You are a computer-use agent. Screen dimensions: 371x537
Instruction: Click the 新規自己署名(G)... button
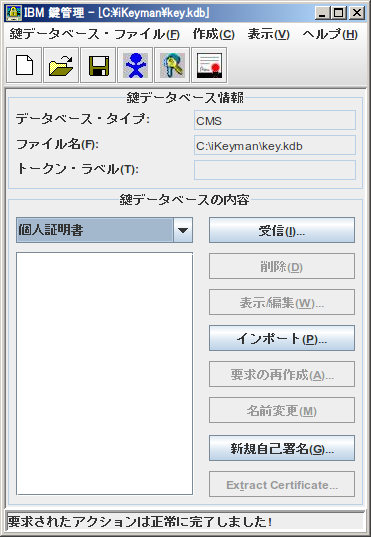[x=282, y=448]
